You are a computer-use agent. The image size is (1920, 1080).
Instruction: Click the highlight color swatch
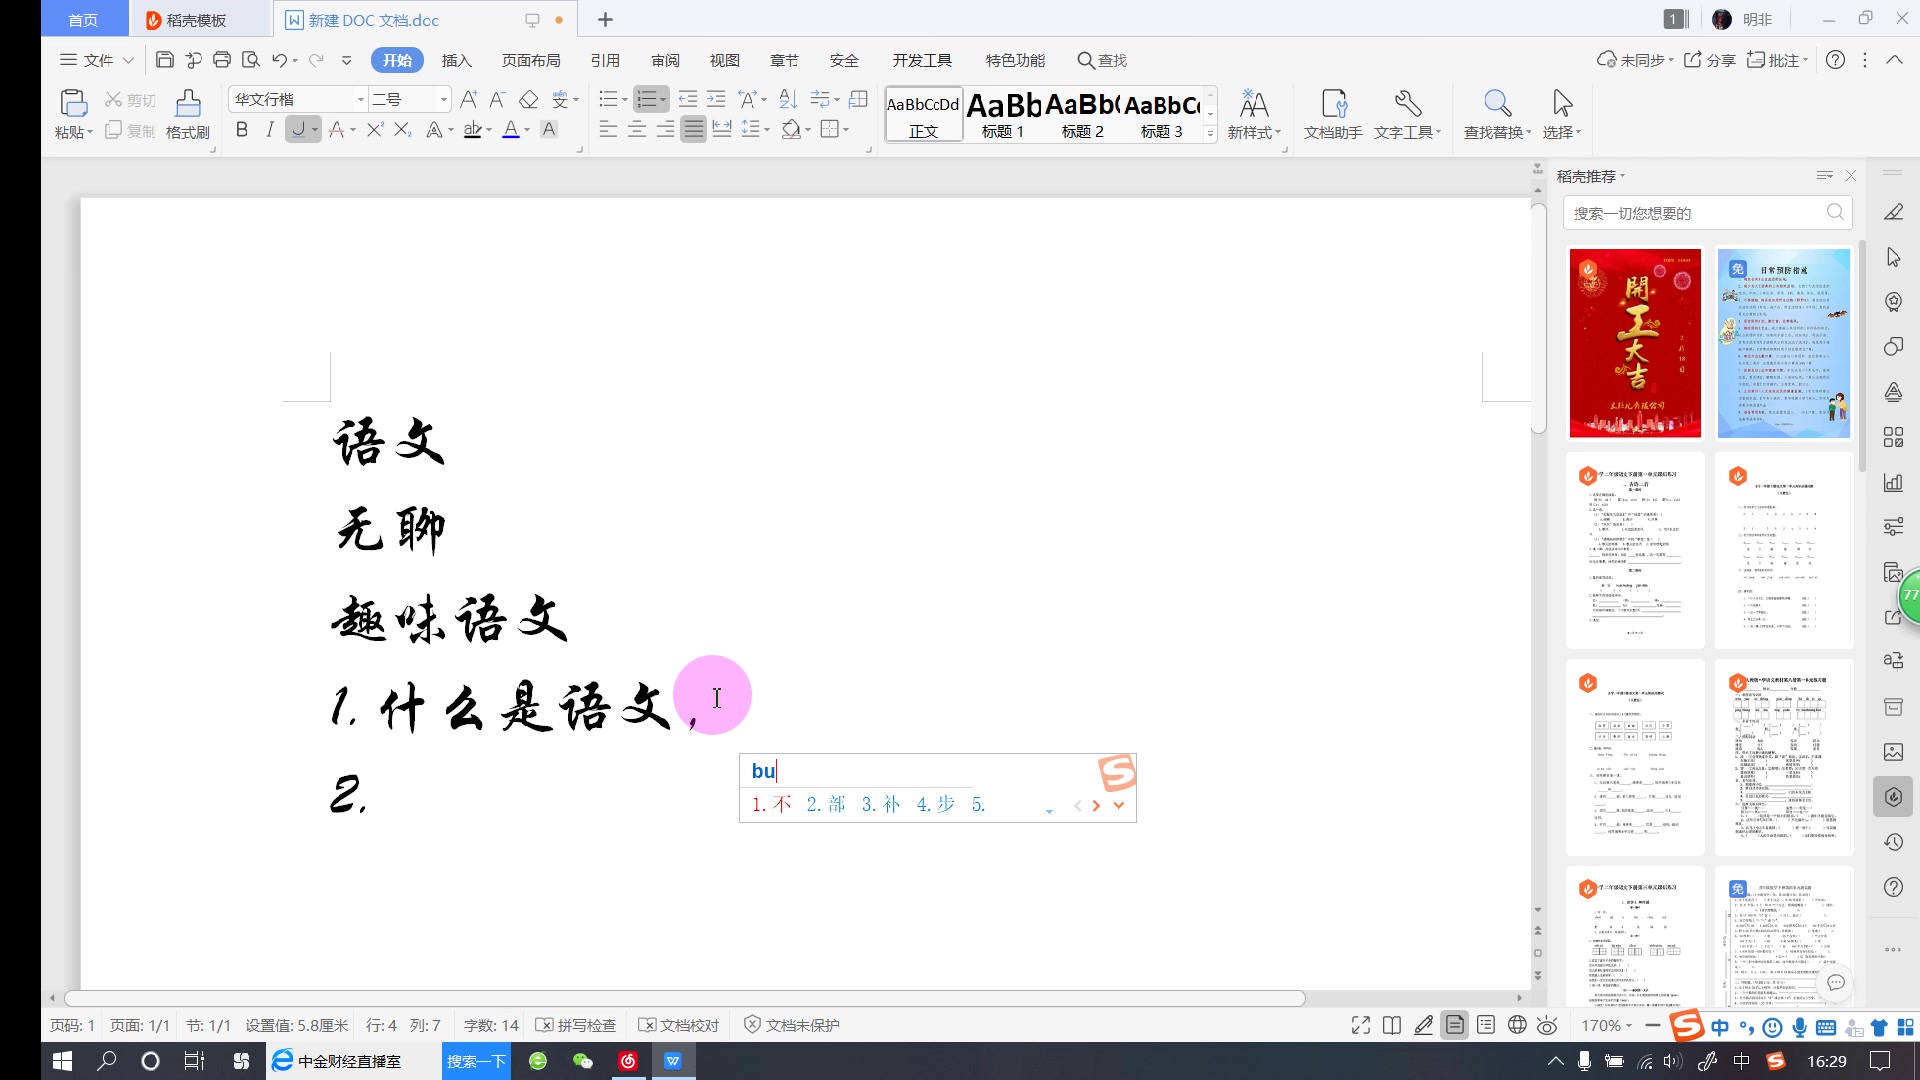(x=472, y=129)
